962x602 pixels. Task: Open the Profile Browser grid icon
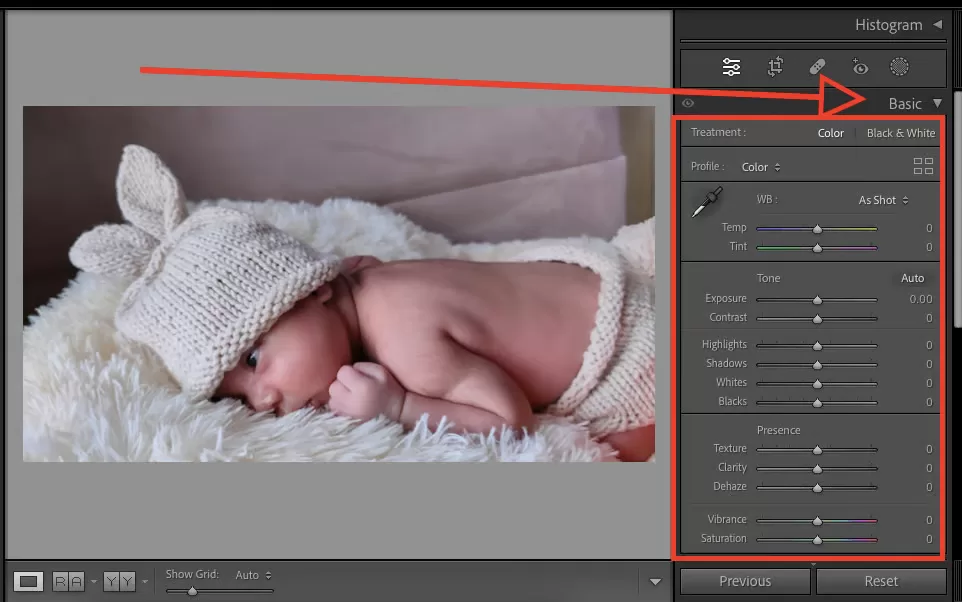click(x=923, y=166)
